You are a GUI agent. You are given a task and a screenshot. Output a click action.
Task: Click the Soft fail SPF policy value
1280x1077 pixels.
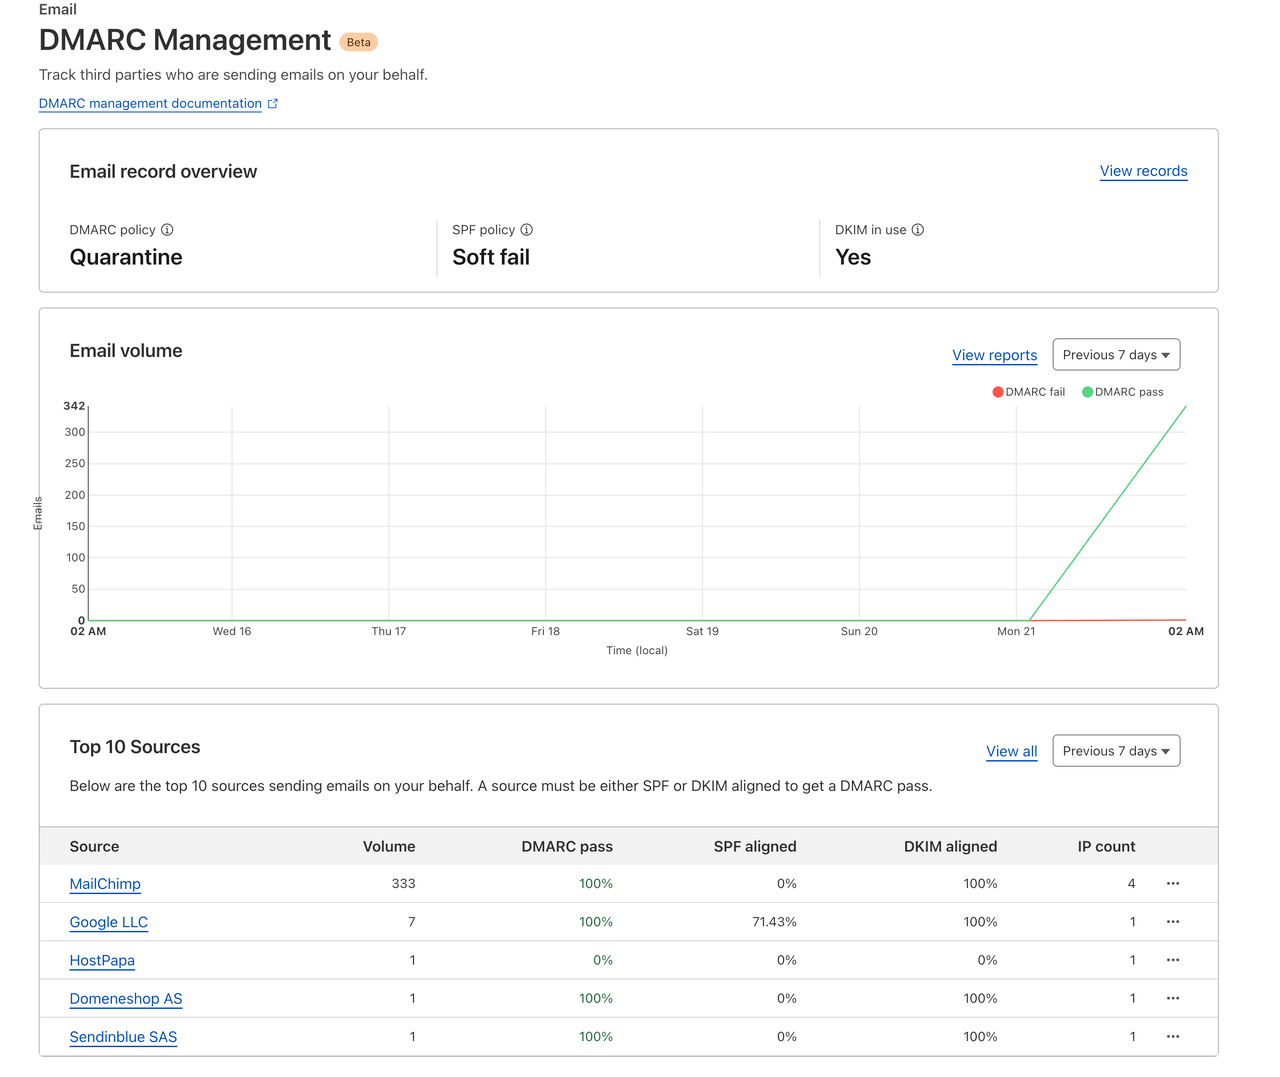tap(491, 257)
